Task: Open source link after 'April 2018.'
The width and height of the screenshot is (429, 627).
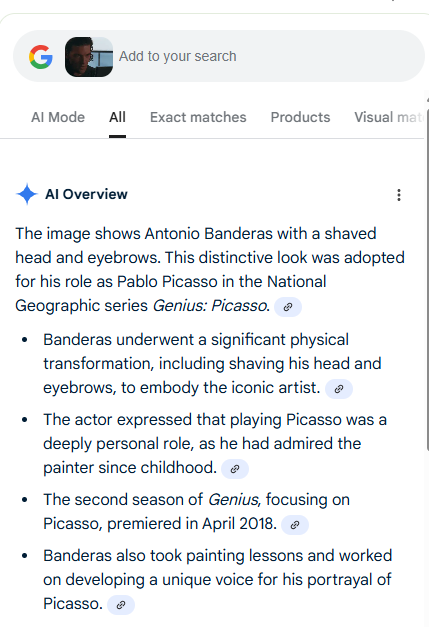Action: (x=295, y=525)
